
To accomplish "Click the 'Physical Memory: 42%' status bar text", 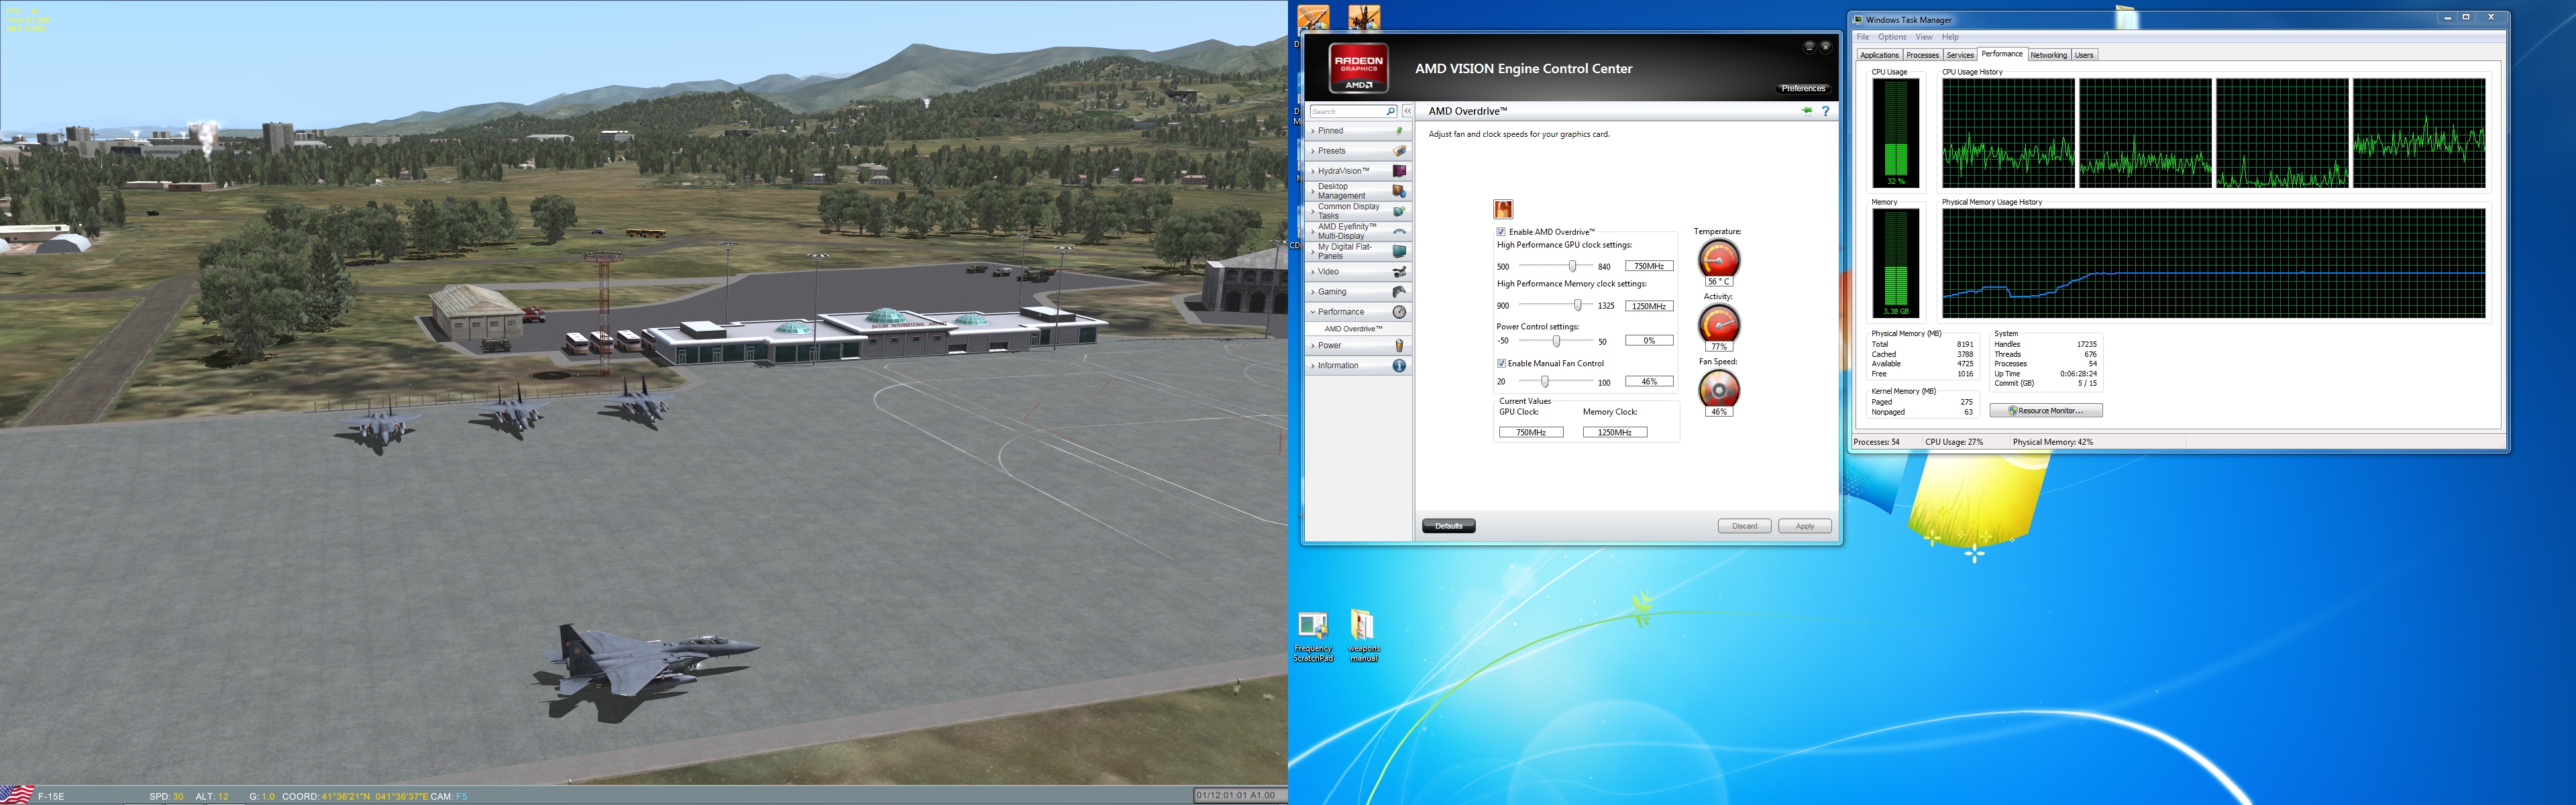I will point(2053,442).
